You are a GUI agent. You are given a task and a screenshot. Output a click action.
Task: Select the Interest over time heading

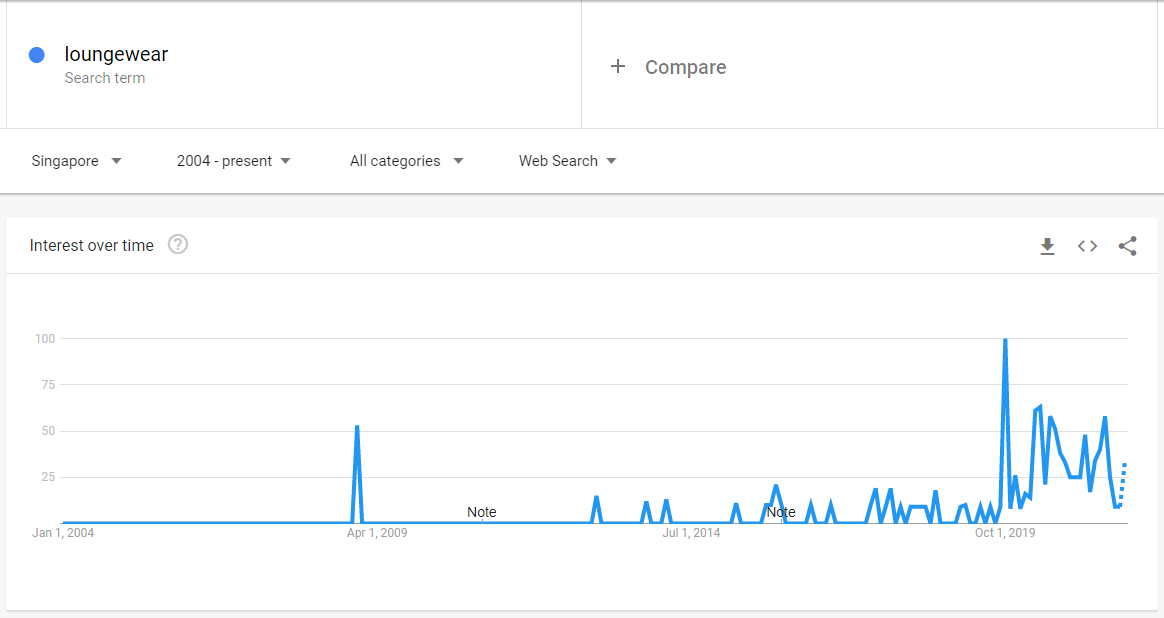click(91, 245)
